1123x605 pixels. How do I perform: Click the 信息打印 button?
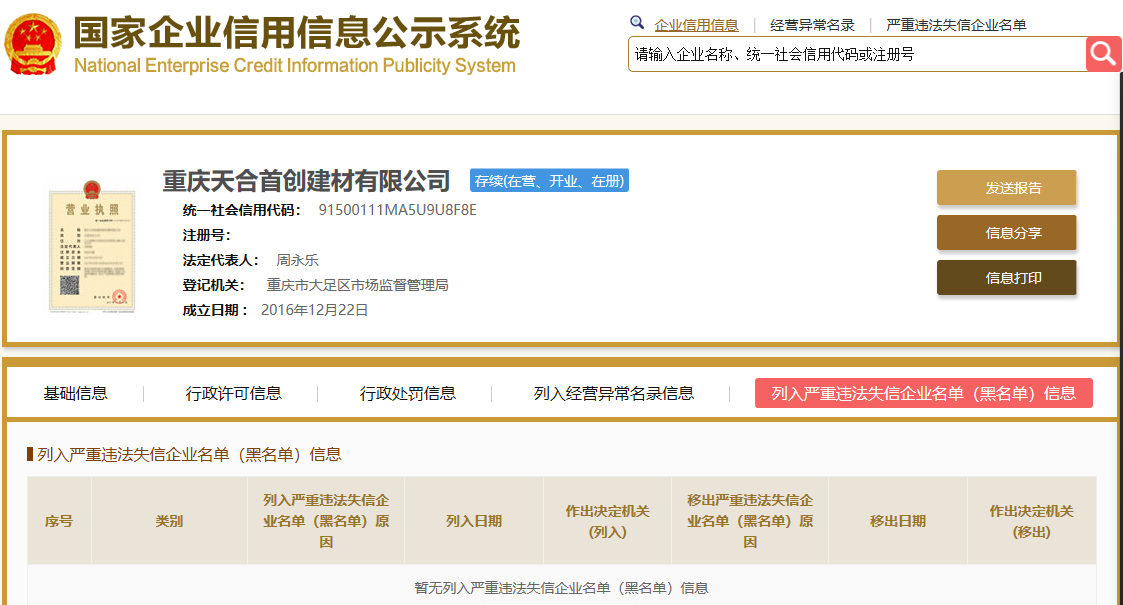click(1006, 278)
